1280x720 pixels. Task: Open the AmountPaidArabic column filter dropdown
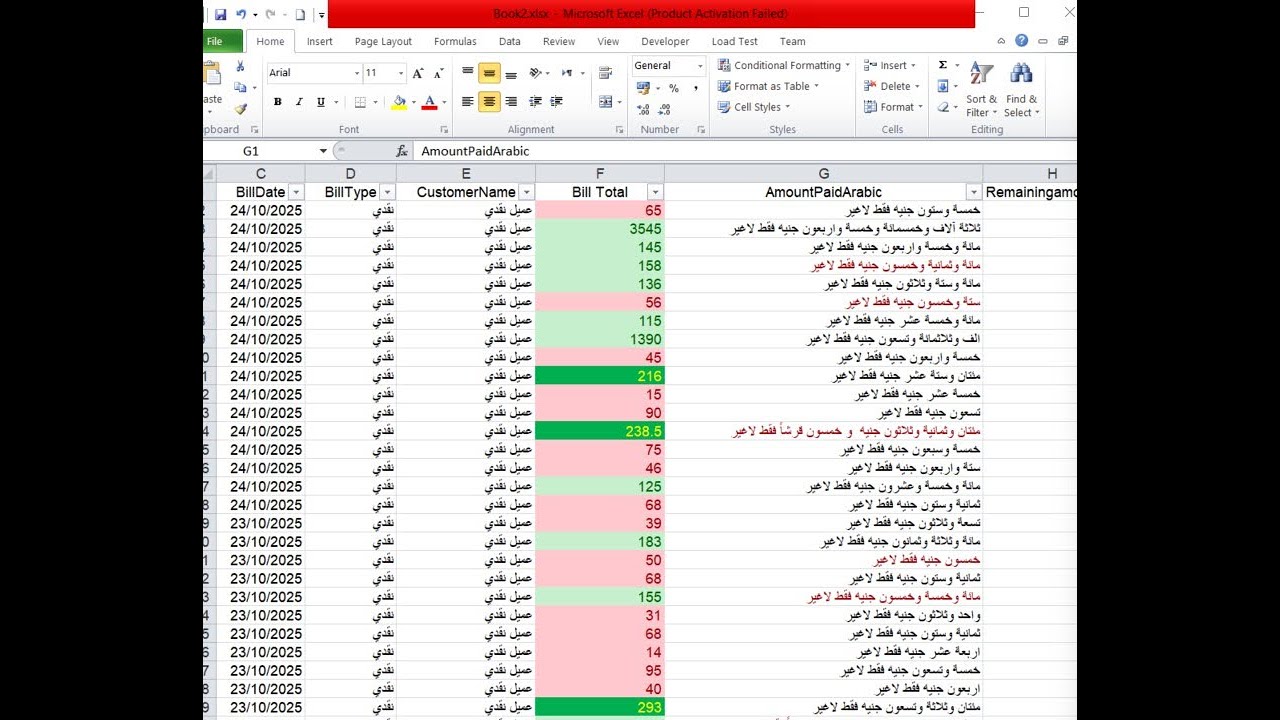[x=973, y=192]
